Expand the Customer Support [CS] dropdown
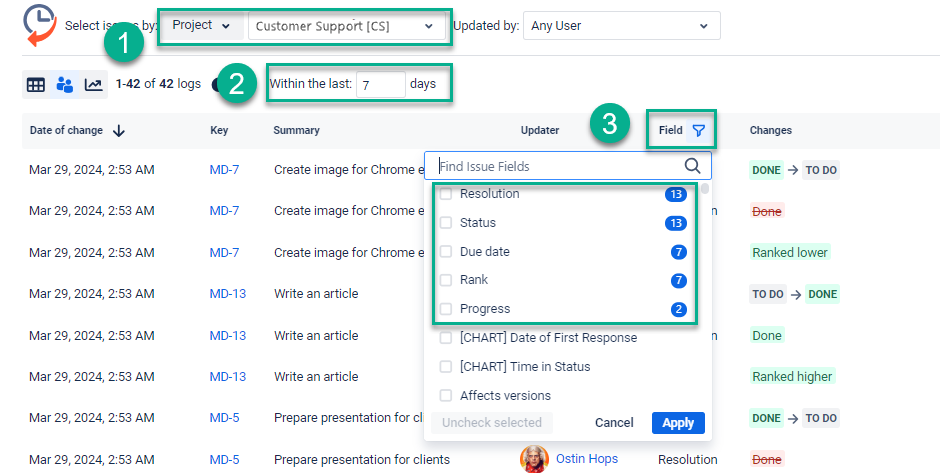The height and width of the screenshot is (473, 940). pyautogui.click(x=346, y=26)
